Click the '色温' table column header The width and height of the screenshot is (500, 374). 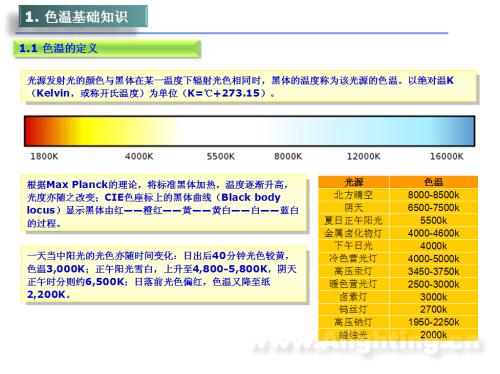point(433,182)
